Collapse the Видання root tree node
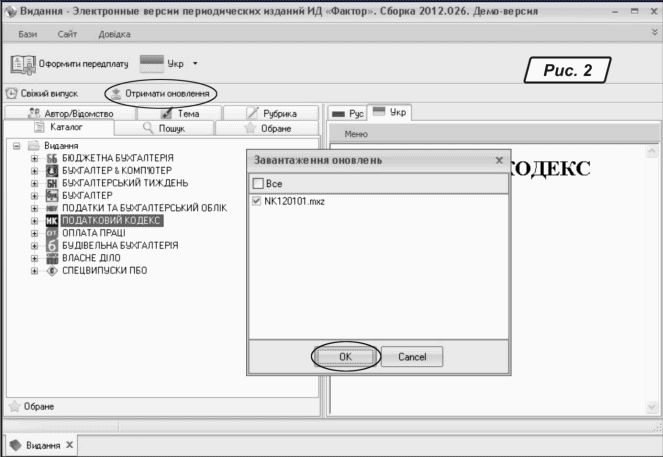The height and width of the screenshot is (457, 663). coord(18,147)
